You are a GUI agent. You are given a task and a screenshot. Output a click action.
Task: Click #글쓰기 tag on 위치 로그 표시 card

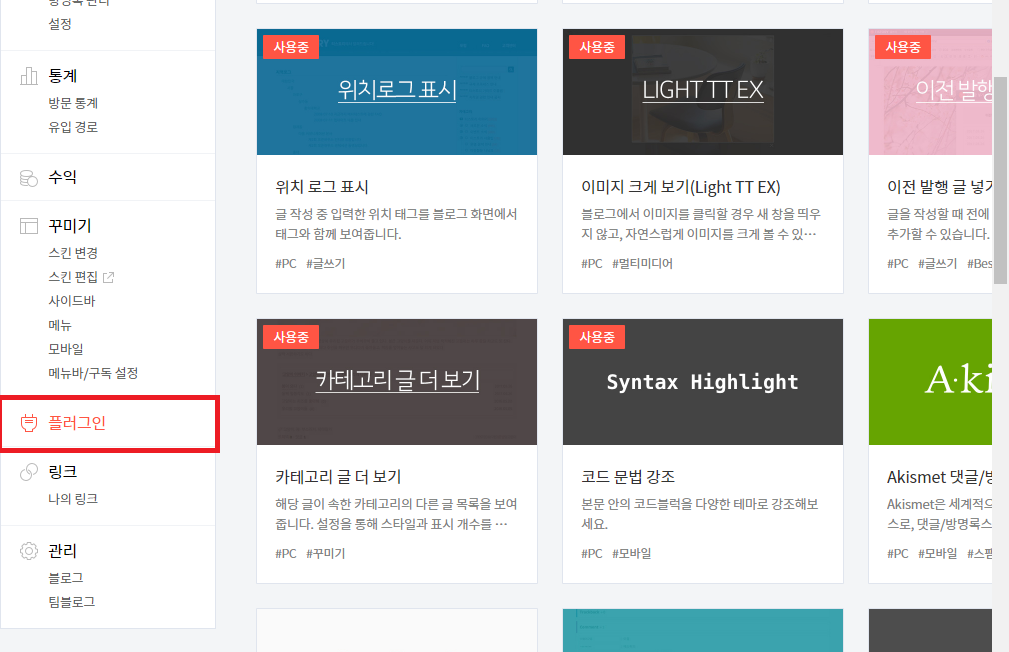pyautogui.click(x=326, y=263)
